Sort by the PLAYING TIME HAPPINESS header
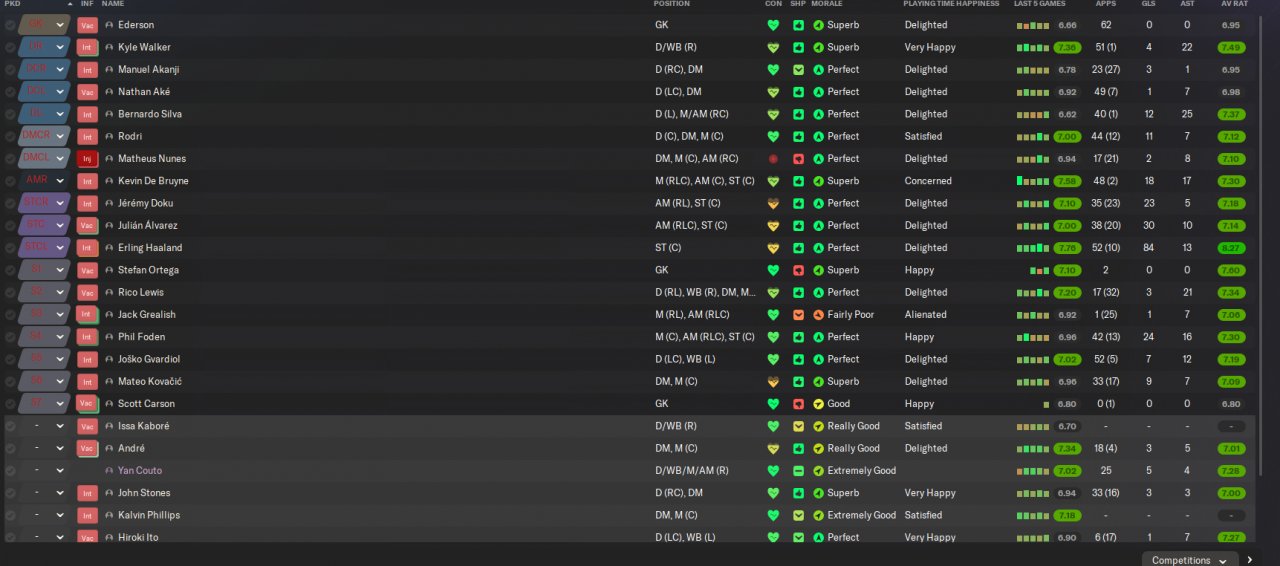 pyautogui.click(x=951, y=4)
